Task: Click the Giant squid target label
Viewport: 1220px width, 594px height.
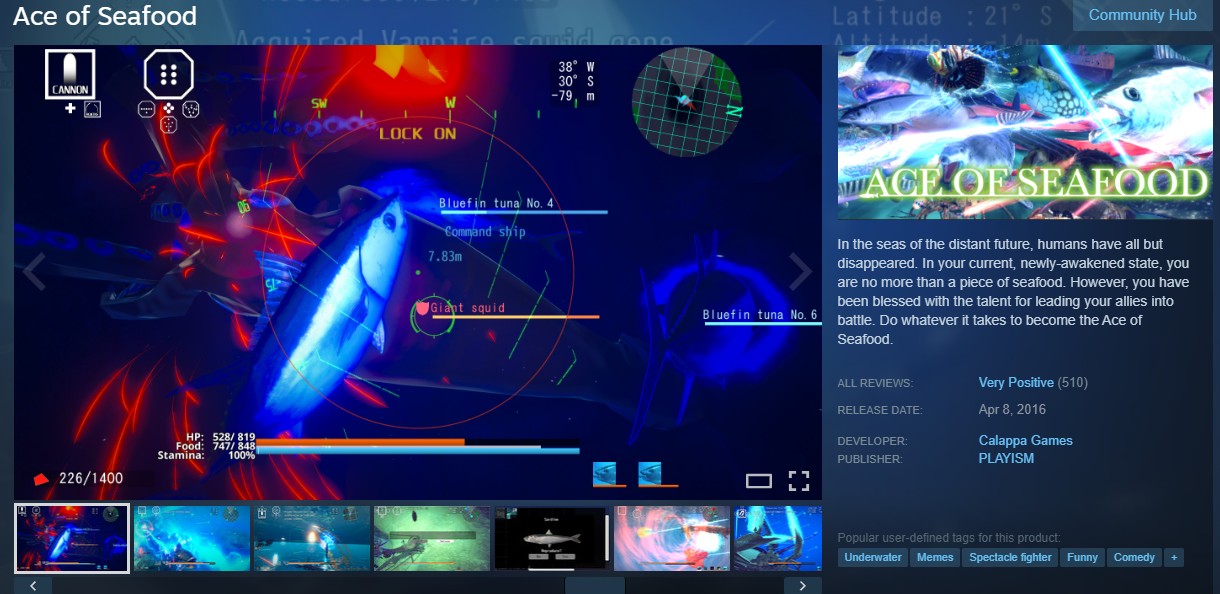Action: [468, 308]
